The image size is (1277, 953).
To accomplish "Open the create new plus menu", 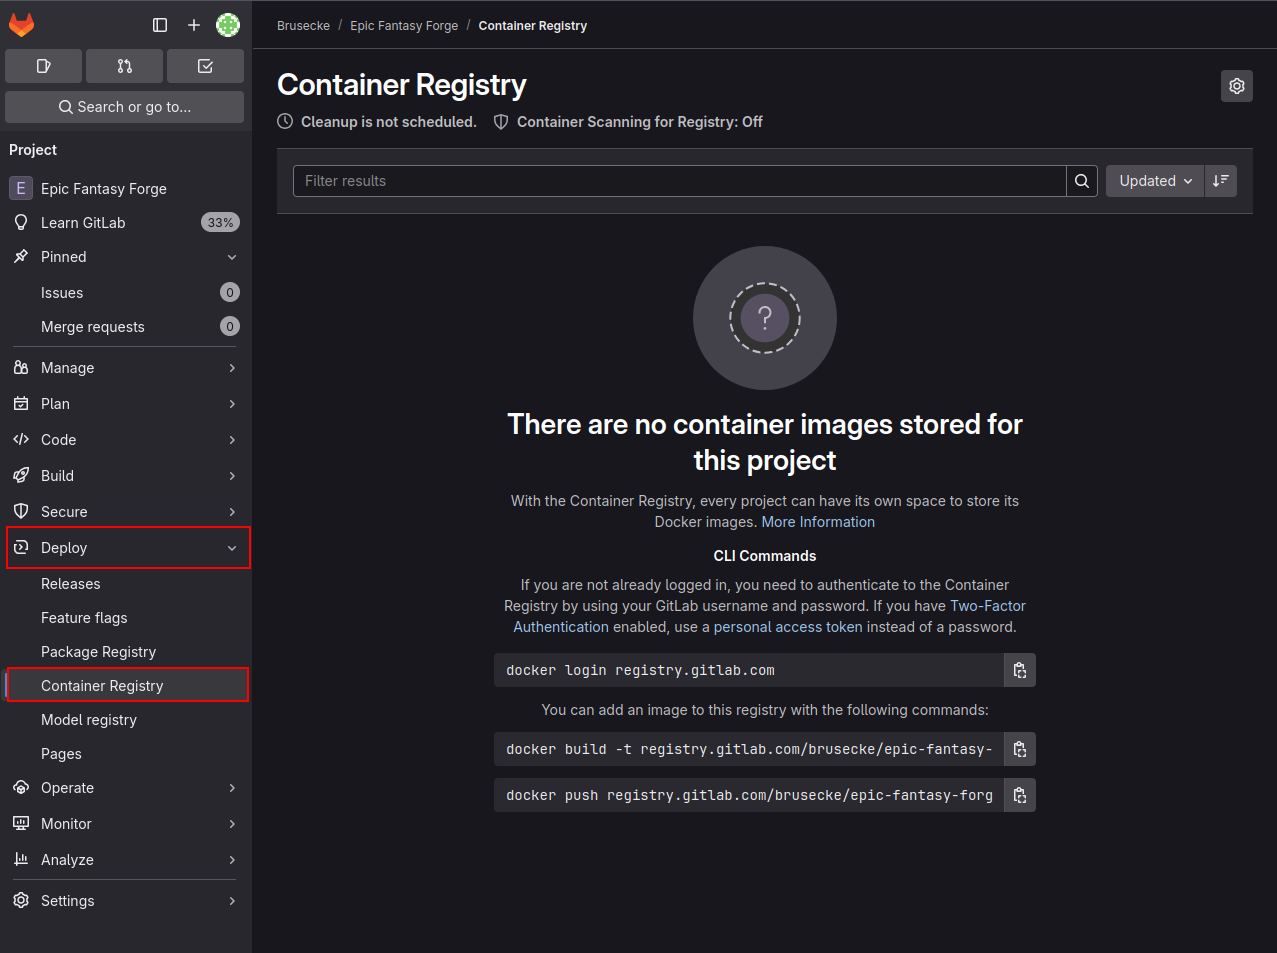I will click(x=194, y=25).
